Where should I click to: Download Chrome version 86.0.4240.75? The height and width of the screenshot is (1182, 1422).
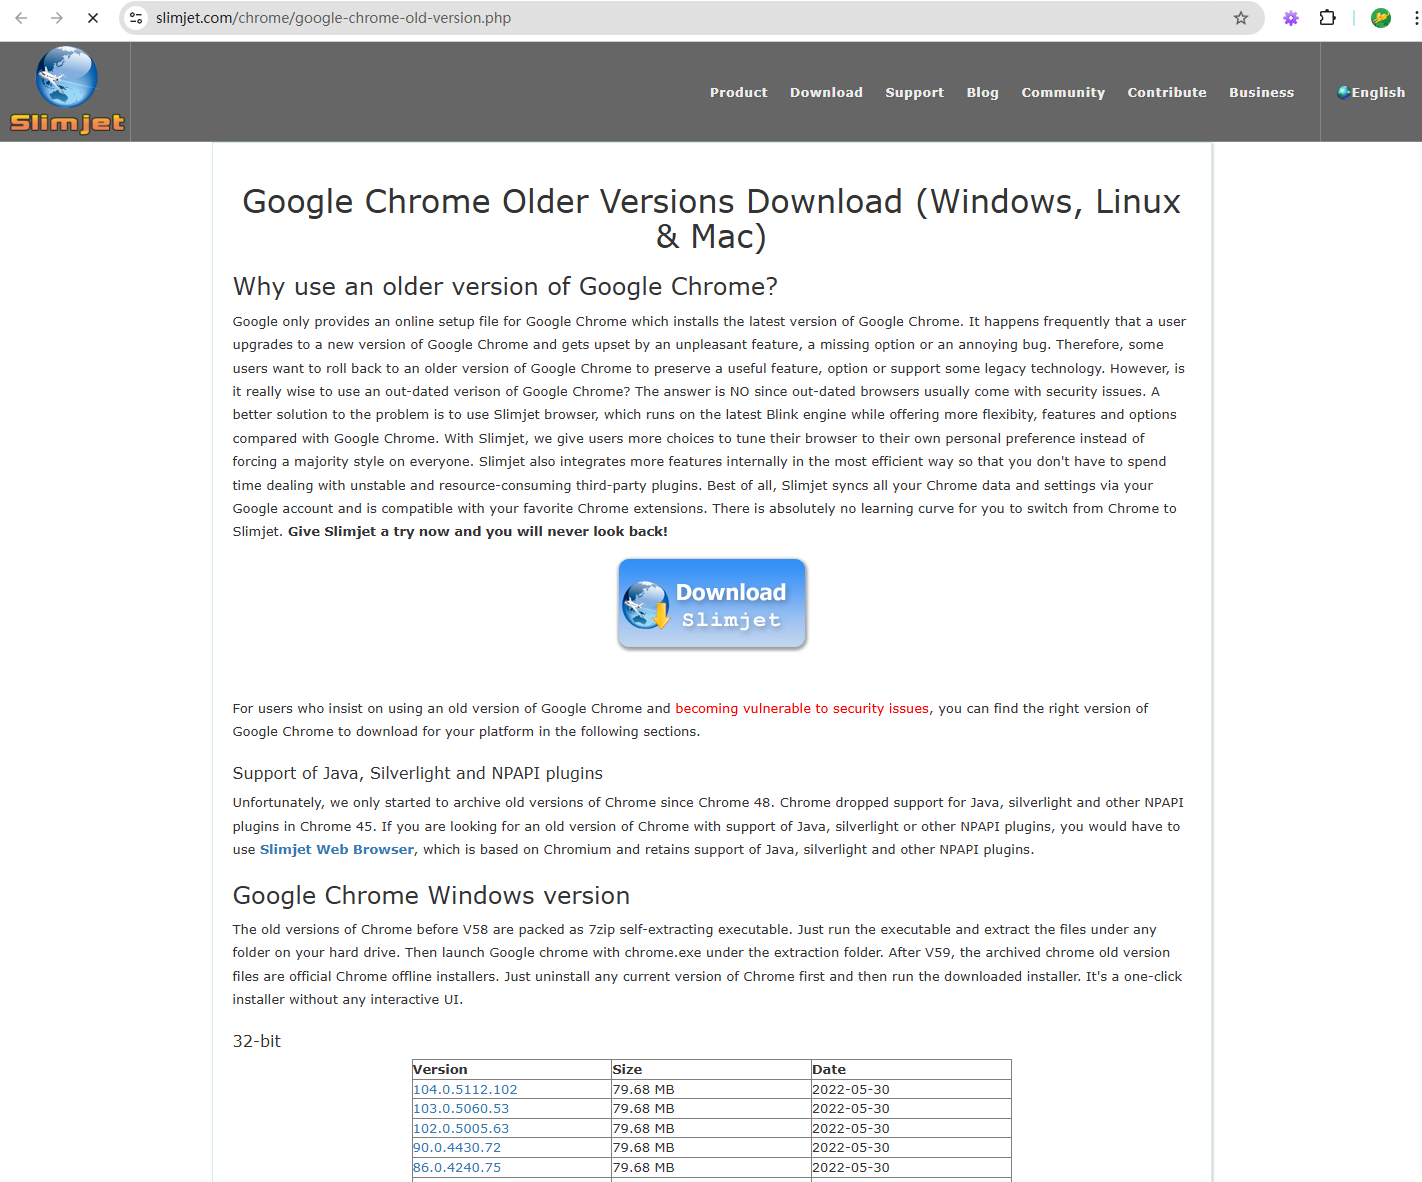tap(457, 1168)
